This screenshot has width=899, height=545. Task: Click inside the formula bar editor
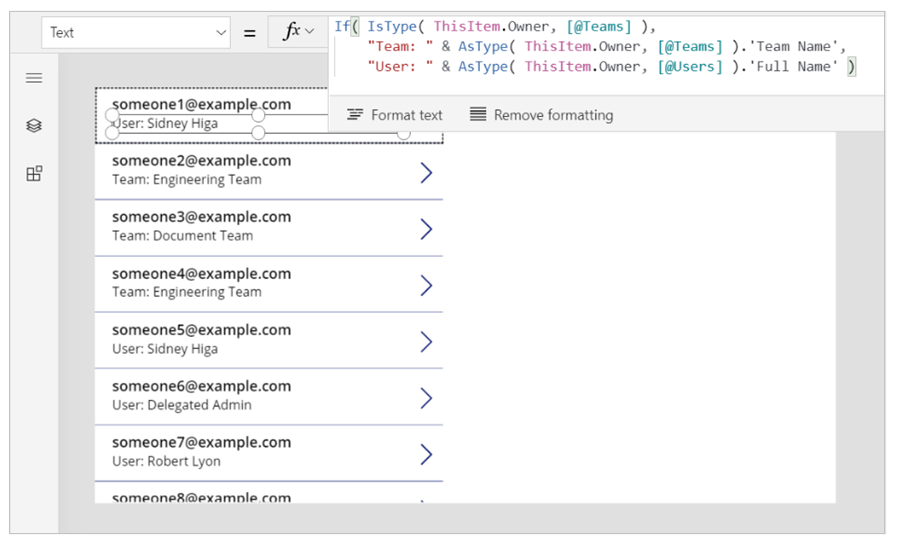click(x=607, y=56)
